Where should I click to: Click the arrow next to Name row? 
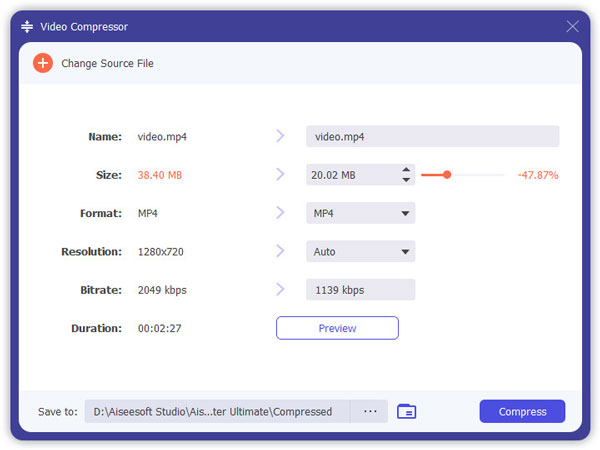point(280,136)
